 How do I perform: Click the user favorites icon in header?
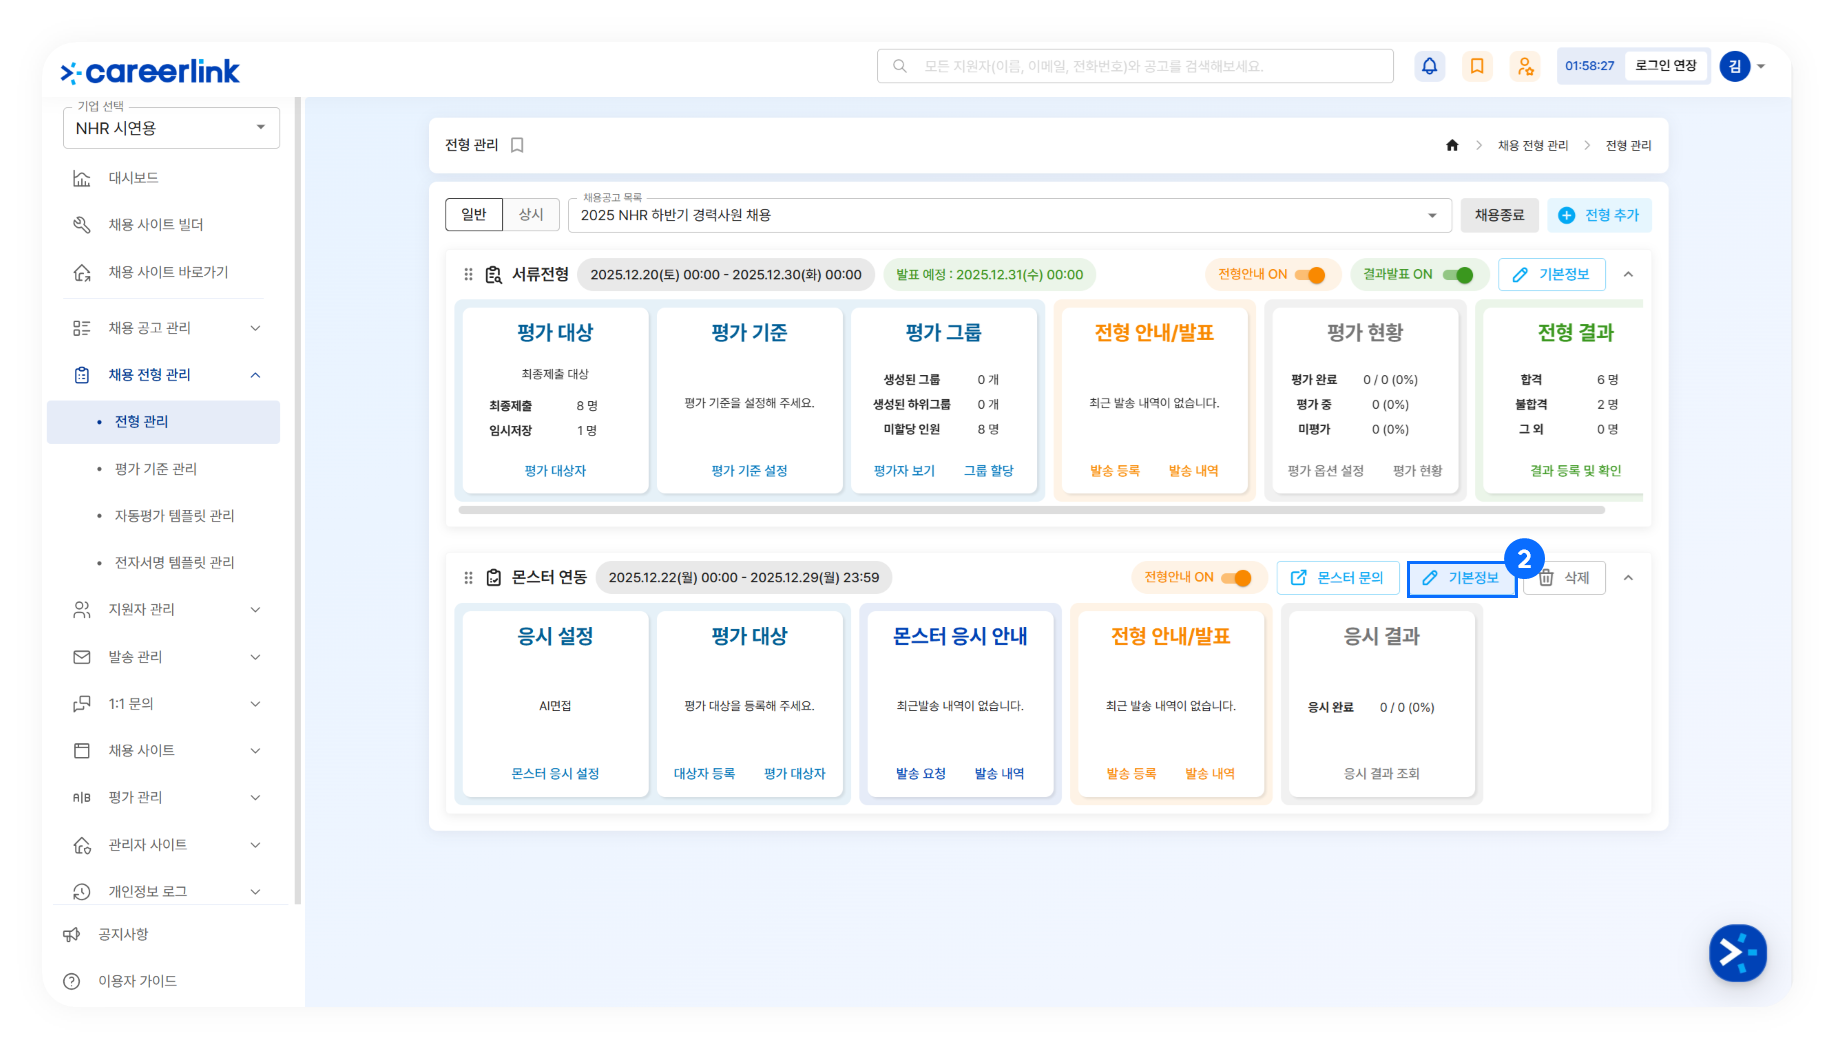pyautogui.click(x=1525, y=66)
